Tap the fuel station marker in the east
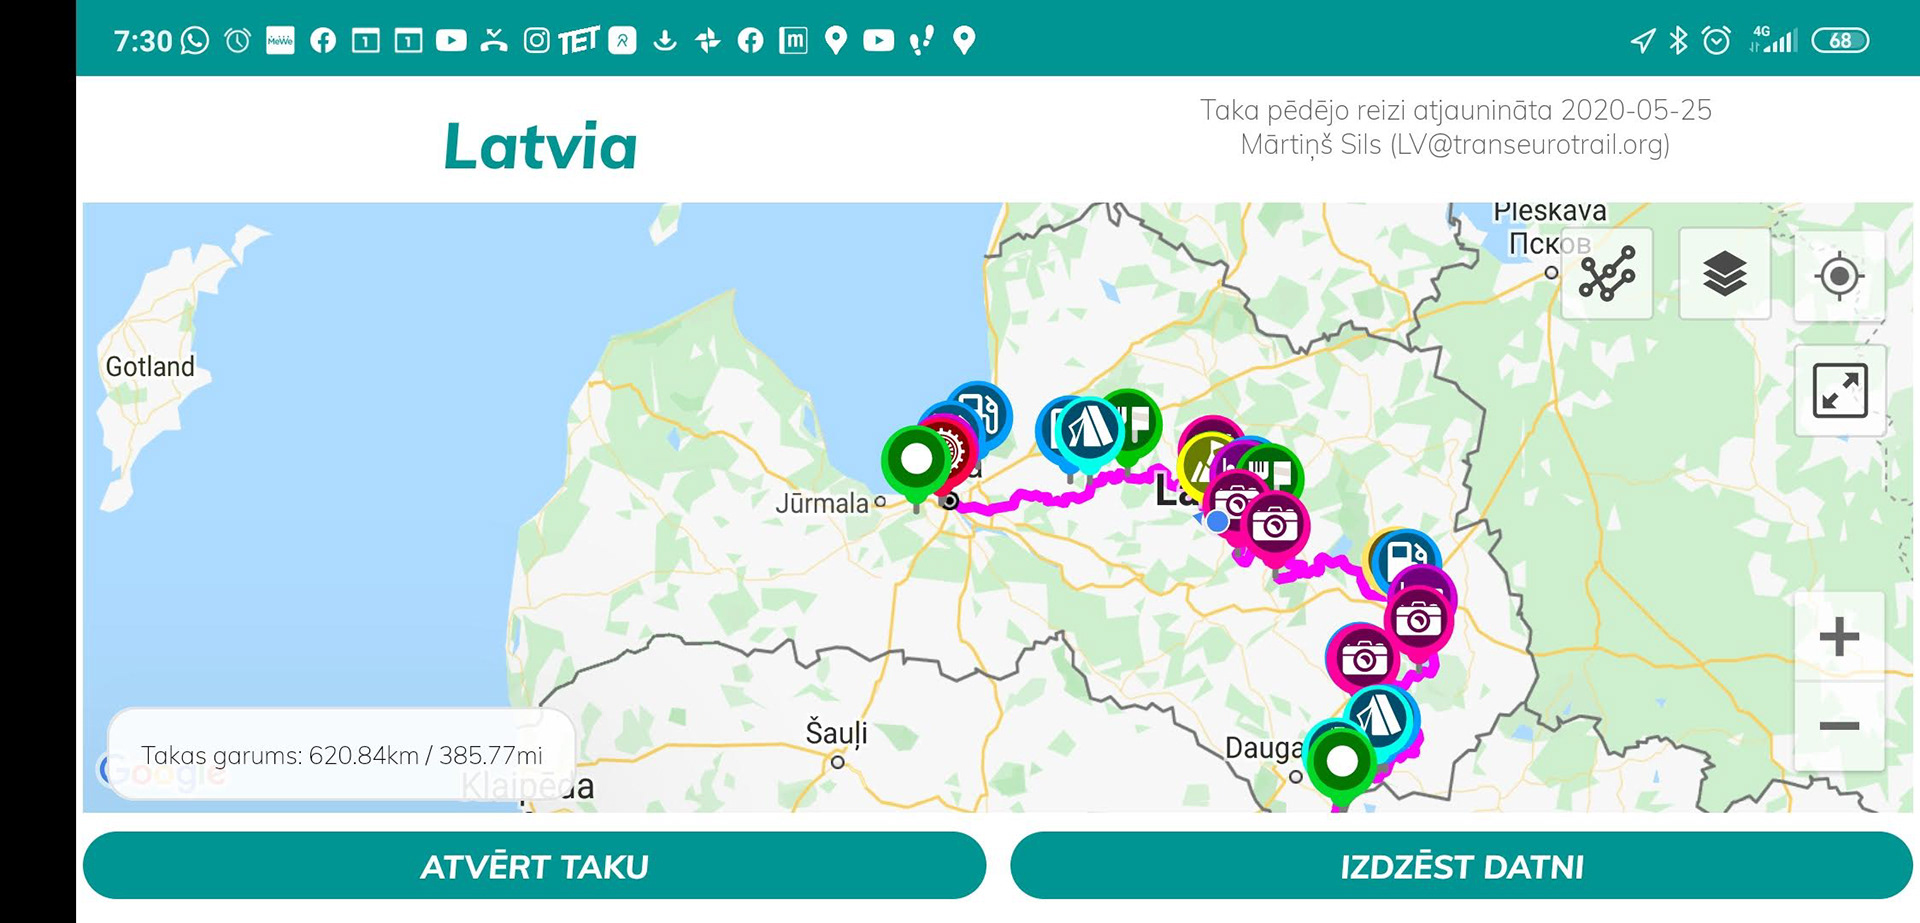The image size is (1920, 923). click(x=1405, y=558)
